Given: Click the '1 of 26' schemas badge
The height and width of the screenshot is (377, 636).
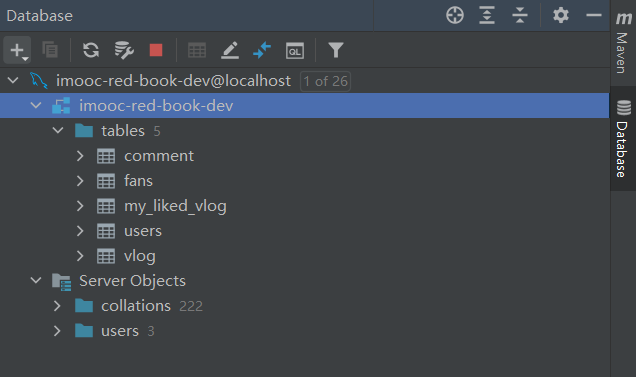Looking at the screenshot, I should tap(326, 81).
